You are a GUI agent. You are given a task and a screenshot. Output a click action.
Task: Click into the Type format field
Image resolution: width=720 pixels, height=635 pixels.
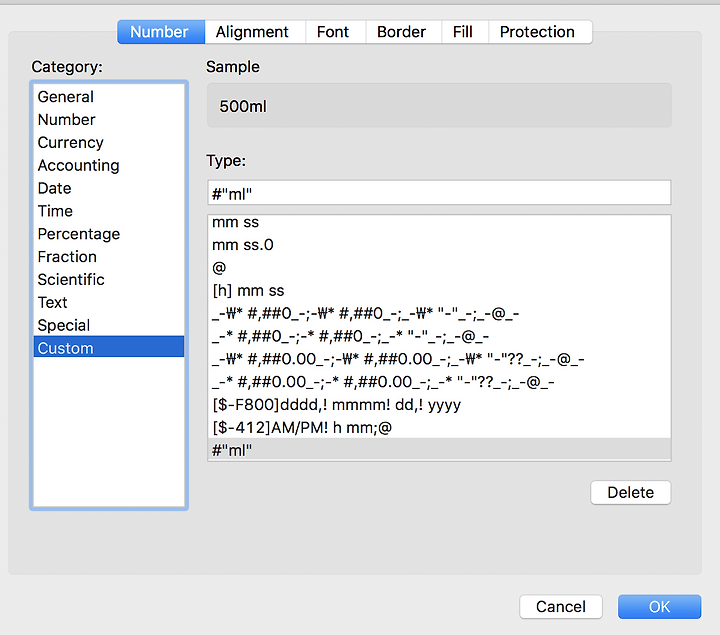tap(439, 193)
